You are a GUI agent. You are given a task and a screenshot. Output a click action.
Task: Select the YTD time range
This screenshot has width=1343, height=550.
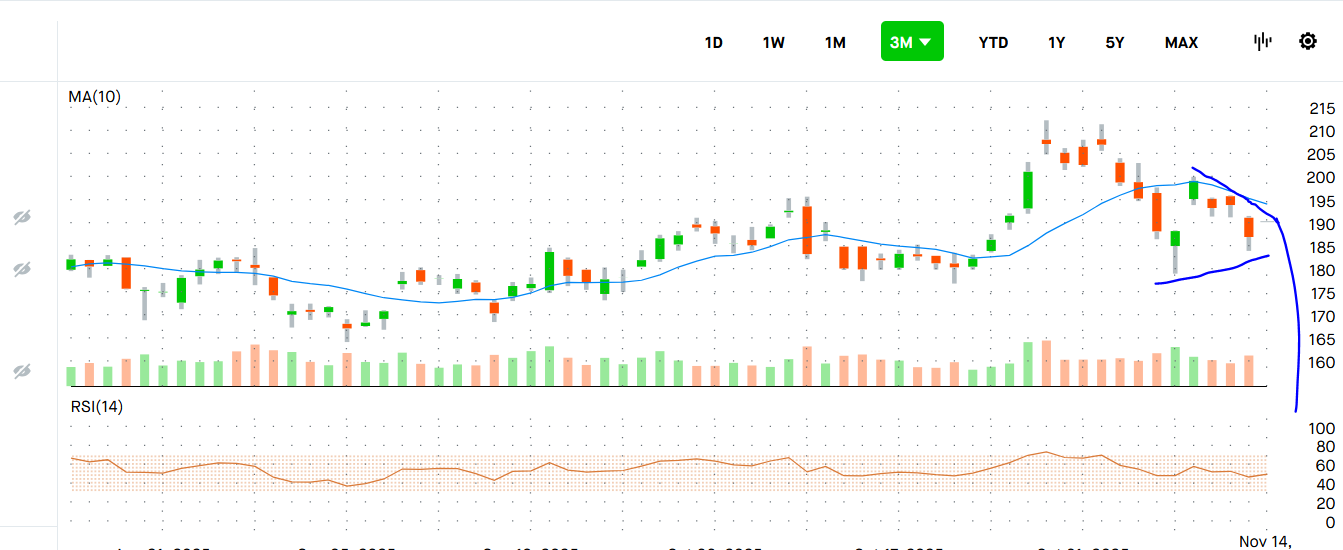pos(993,42)
